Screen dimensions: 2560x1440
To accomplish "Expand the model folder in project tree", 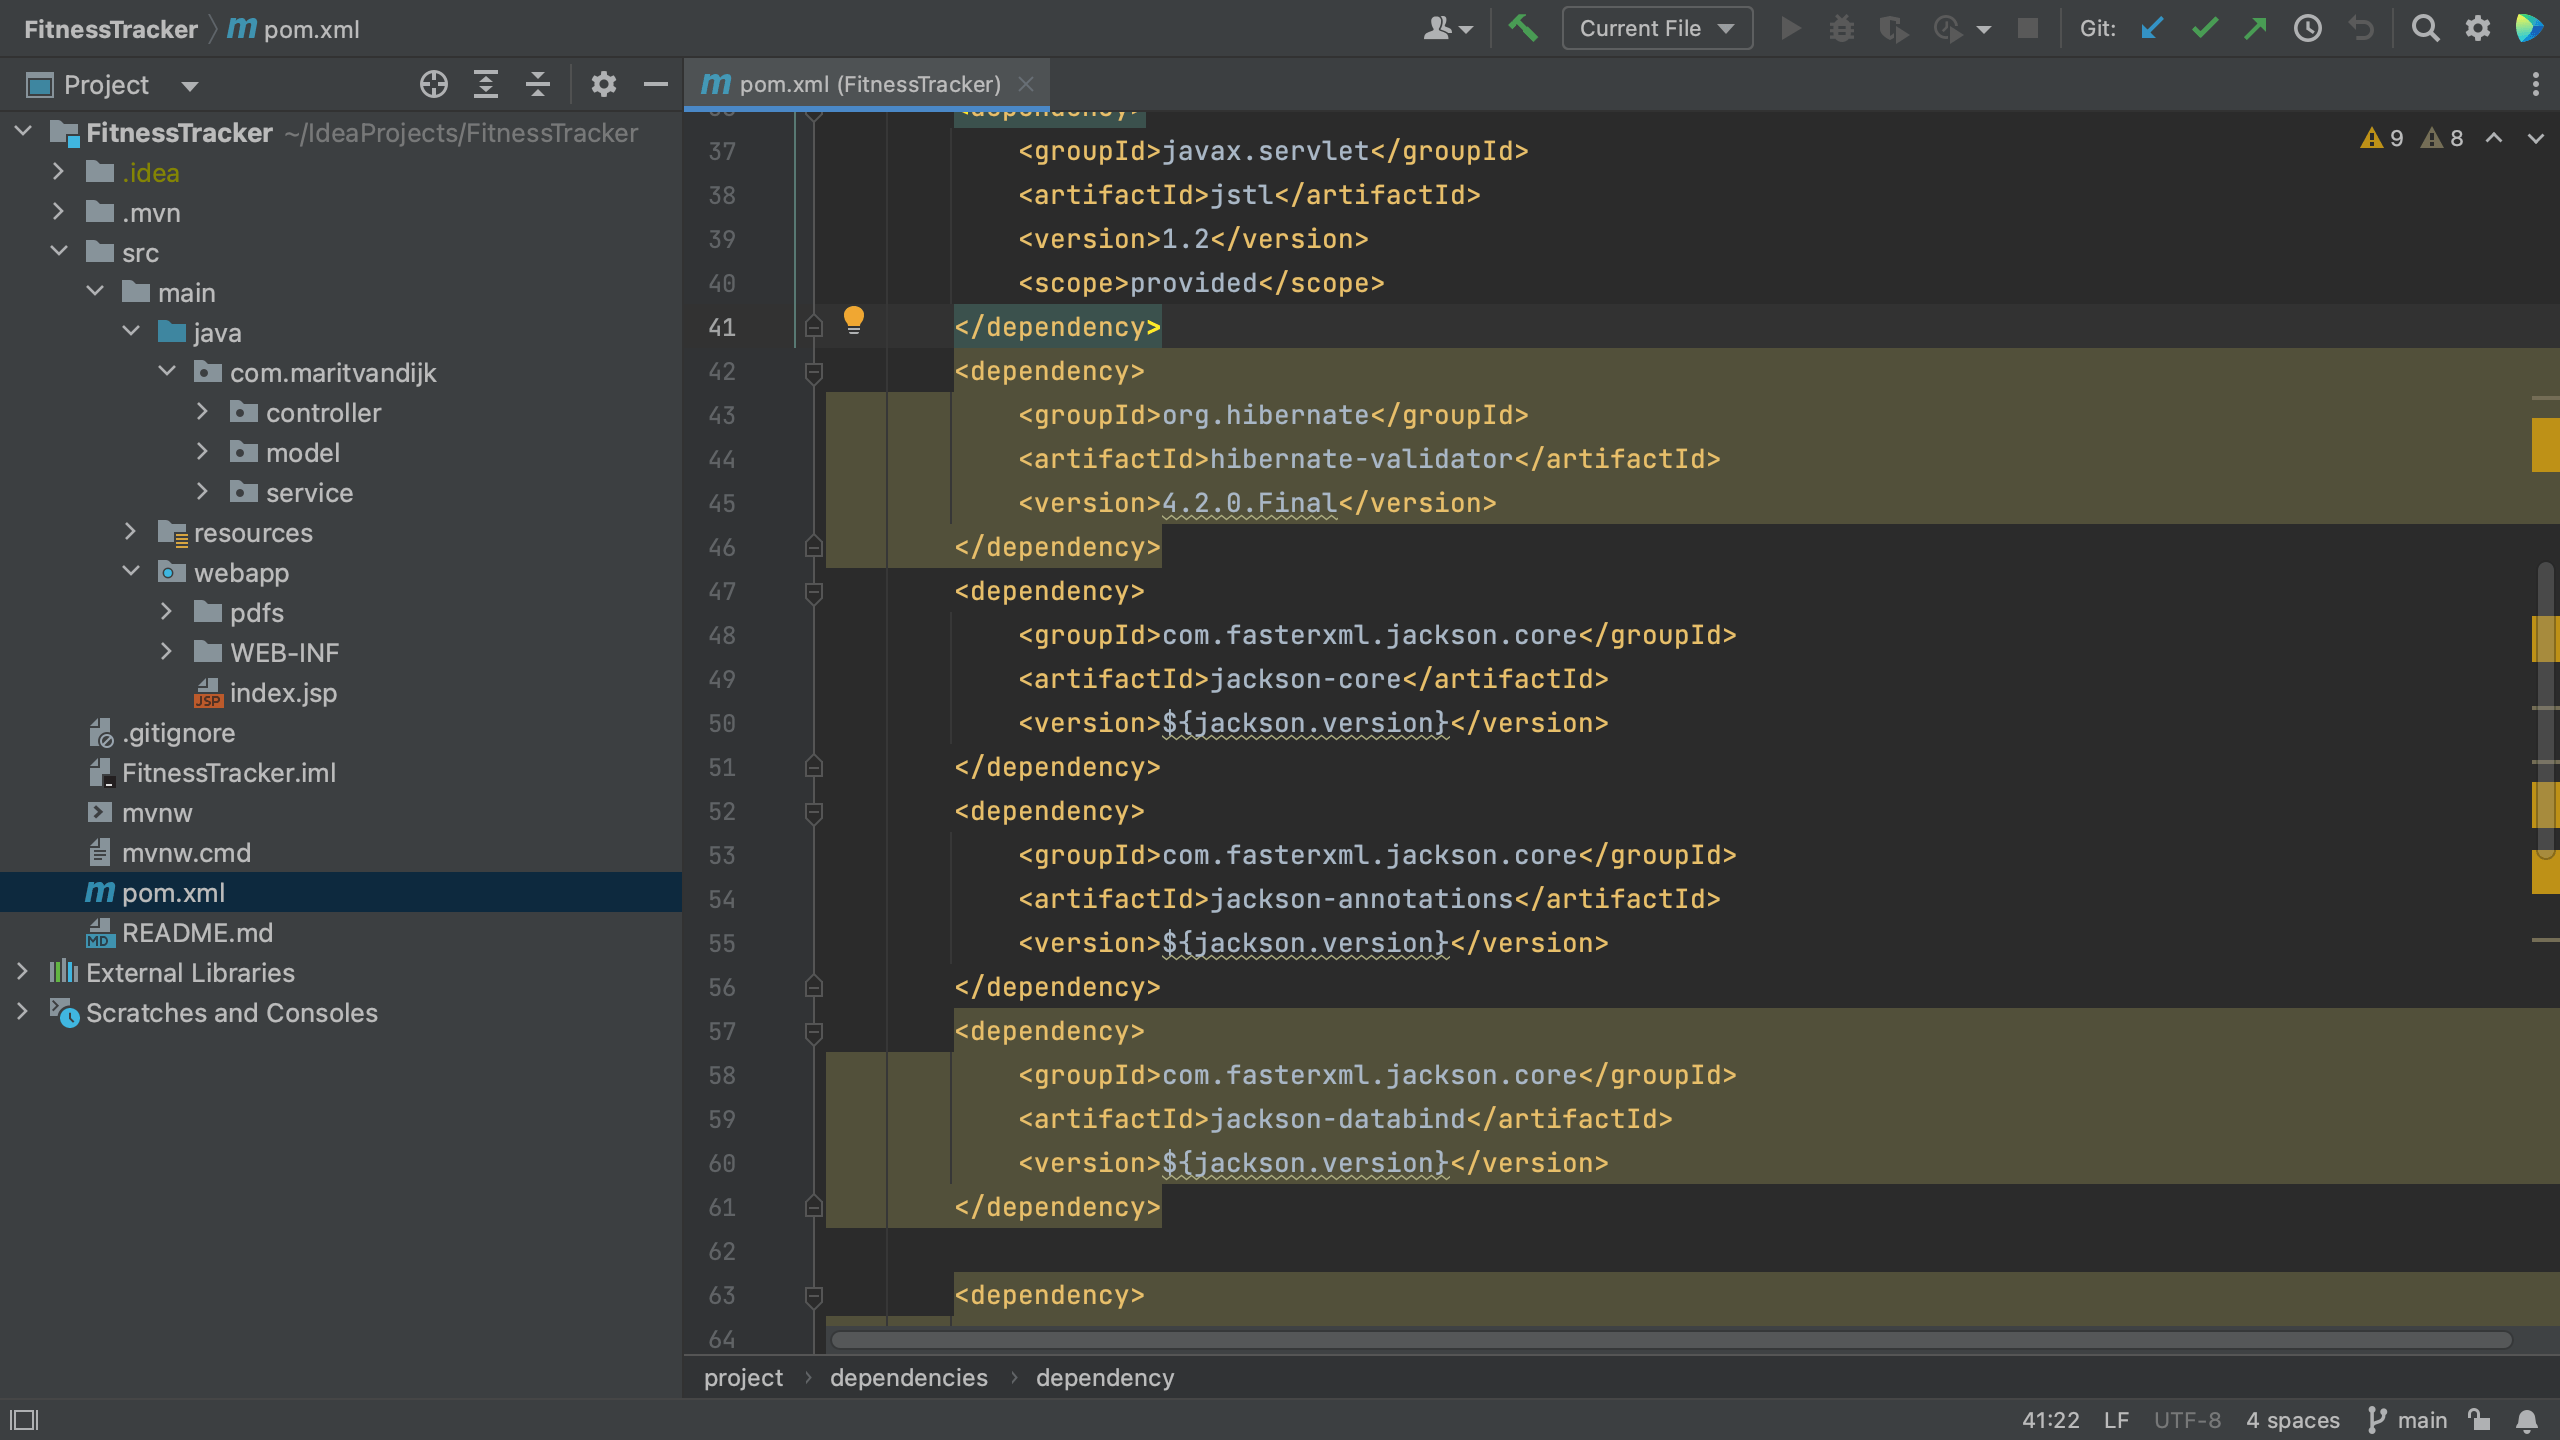I will [200, 452].
